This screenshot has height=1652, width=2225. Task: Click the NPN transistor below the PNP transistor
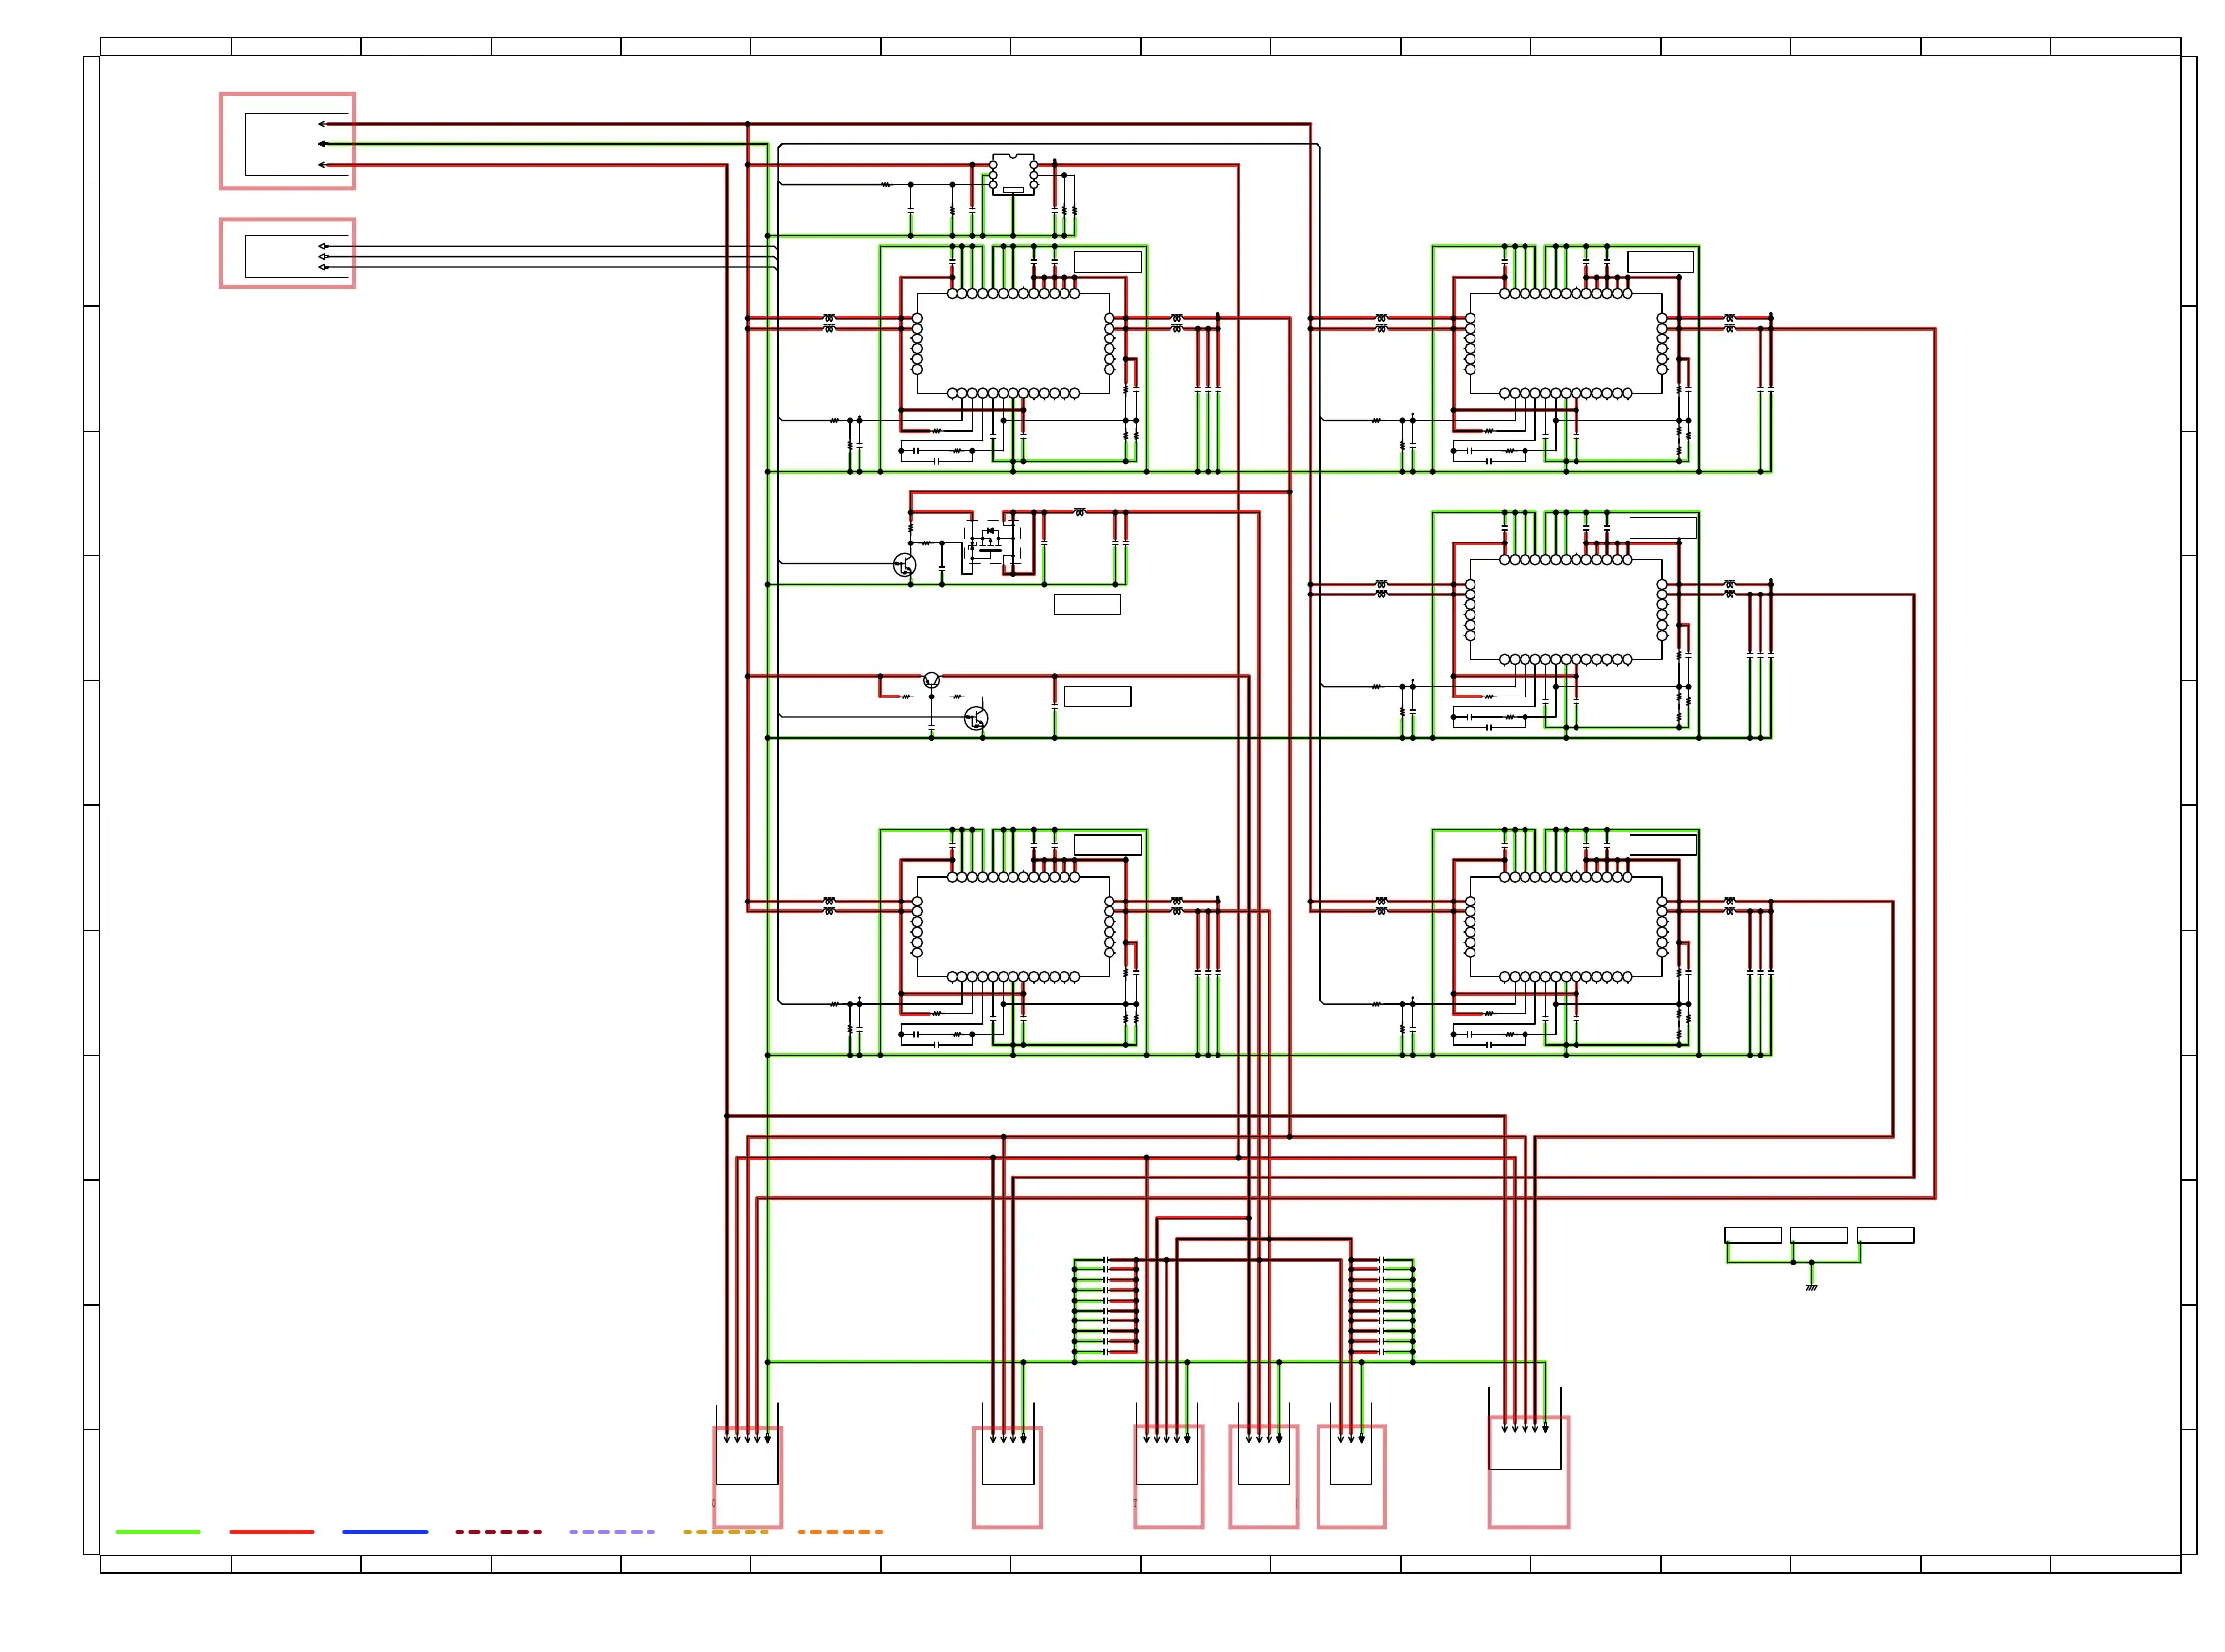976,718
